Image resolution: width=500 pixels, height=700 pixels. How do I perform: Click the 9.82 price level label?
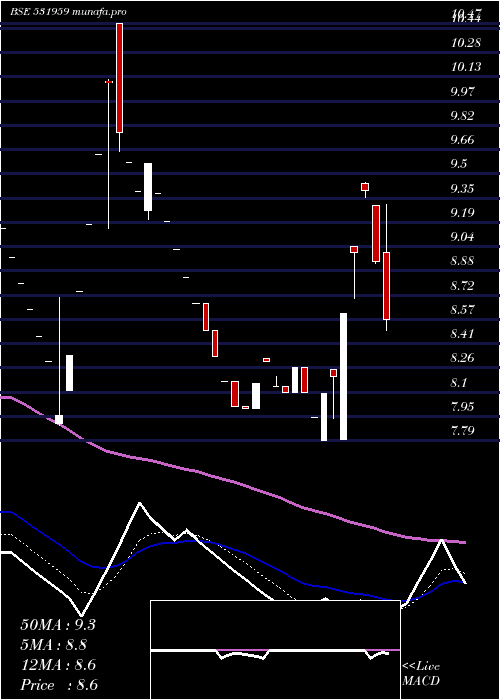click(x=462, y=116)
